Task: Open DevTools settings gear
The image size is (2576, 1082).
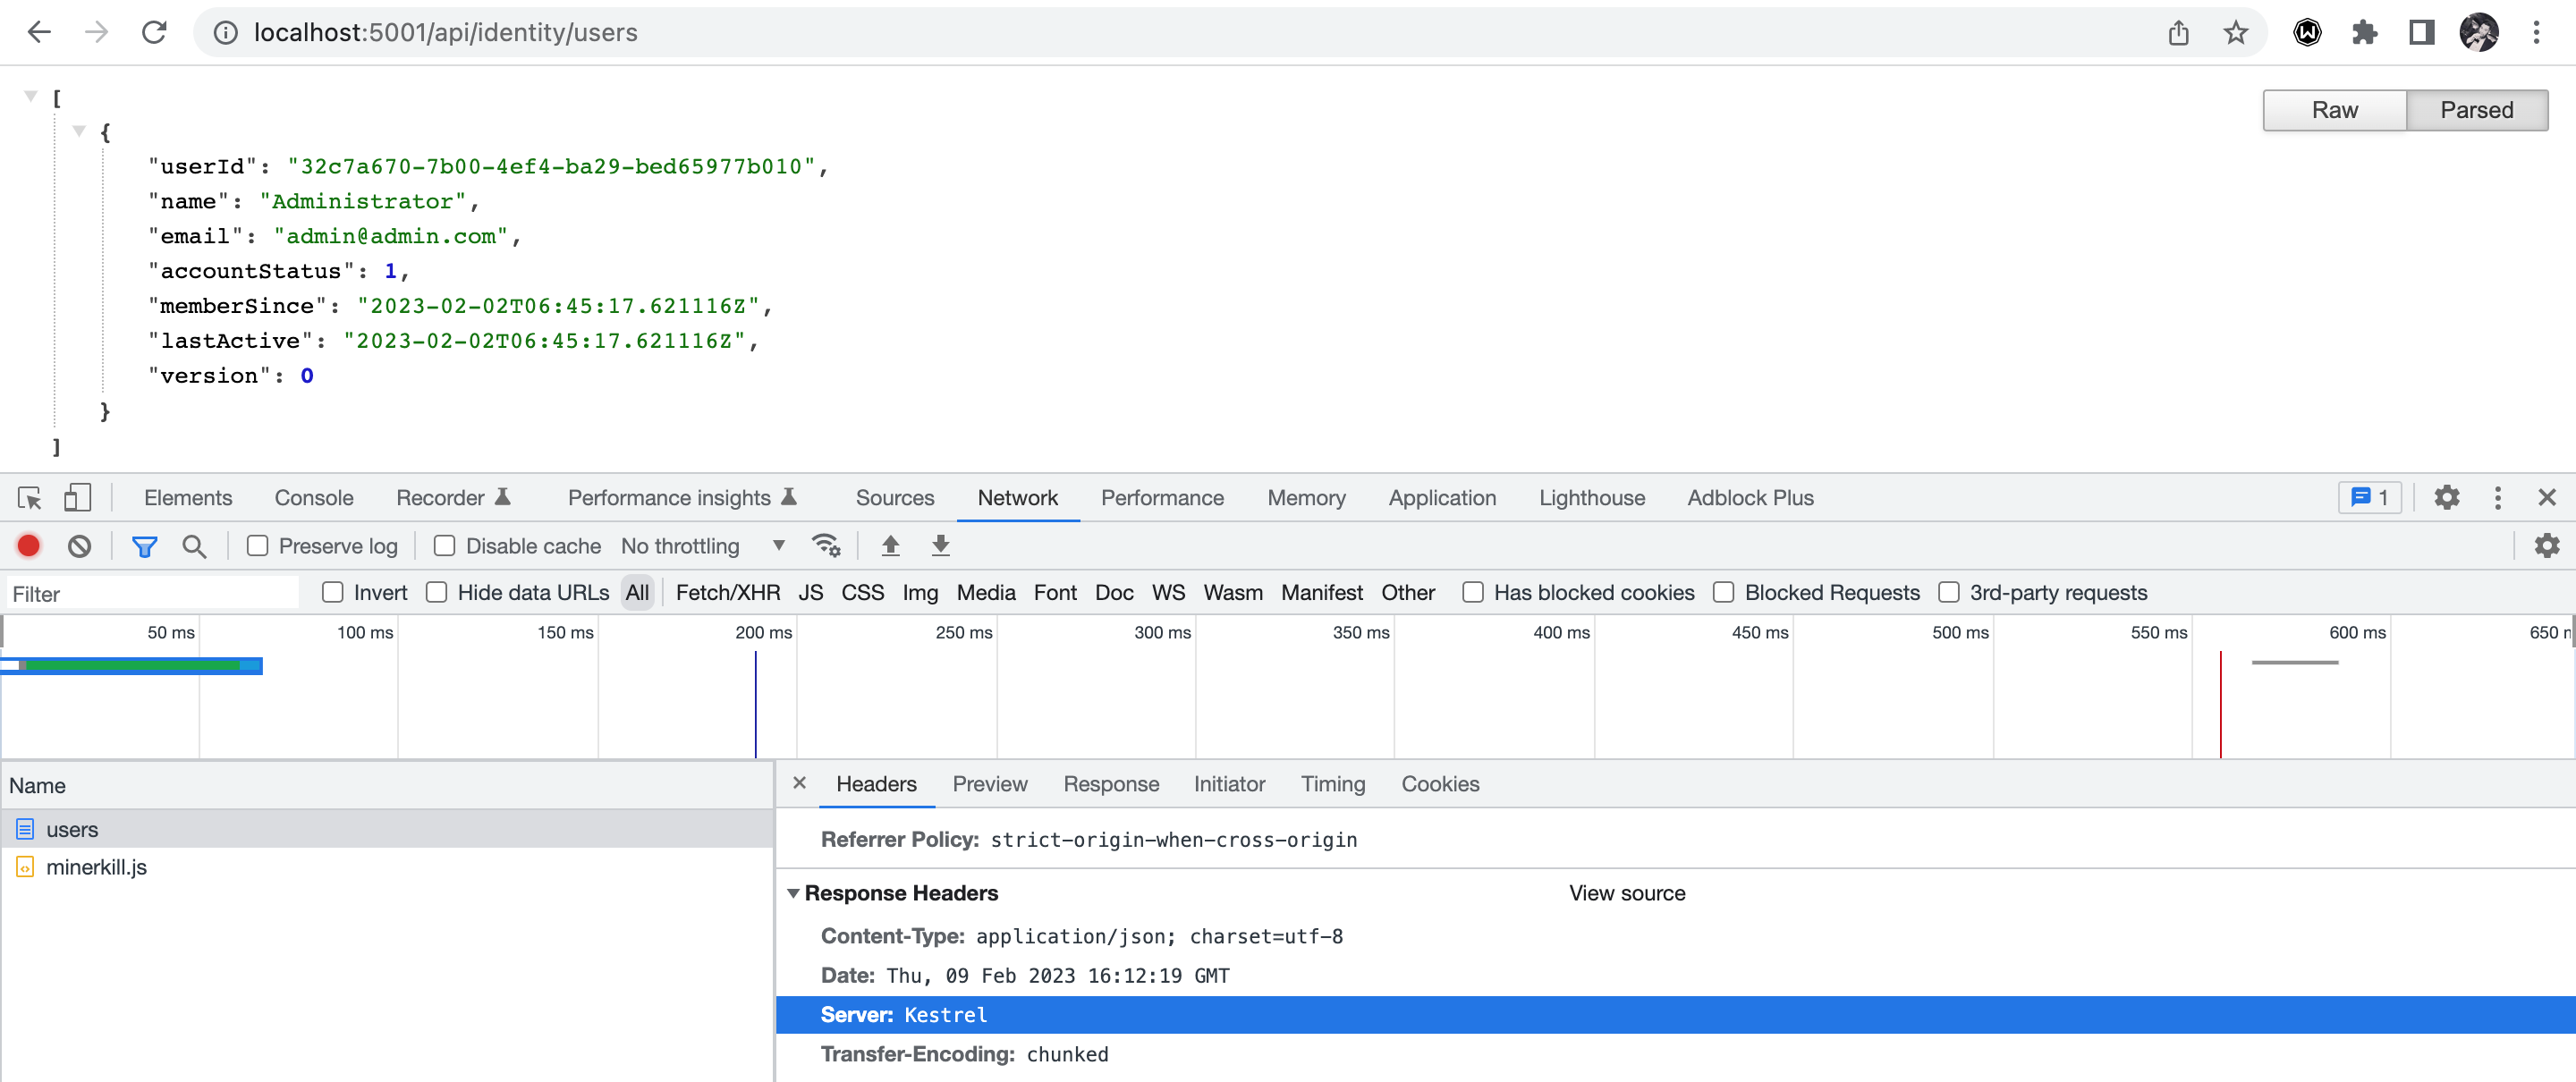Action: pos(2447,497)
